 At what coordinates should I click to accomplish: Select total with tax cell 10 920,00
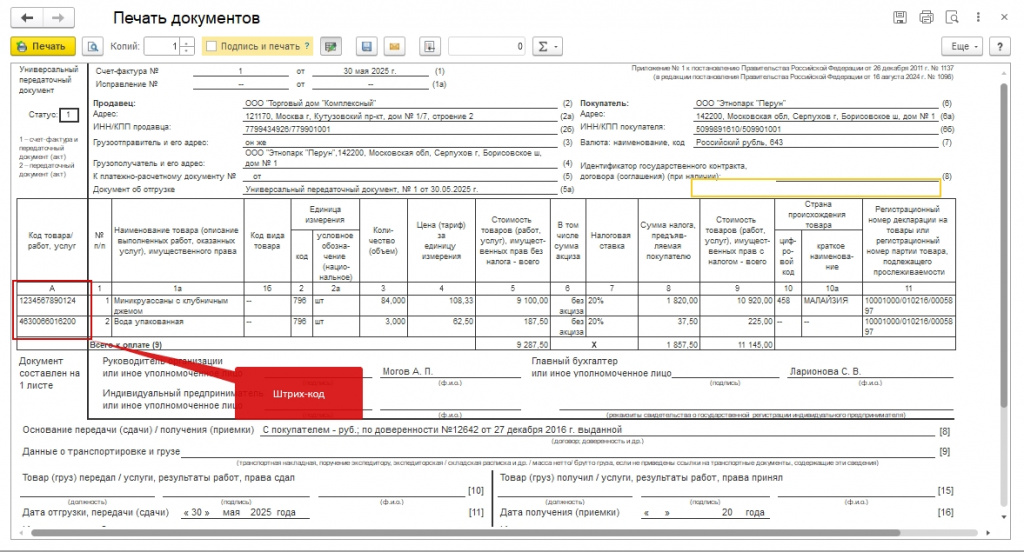coord(737,306)
